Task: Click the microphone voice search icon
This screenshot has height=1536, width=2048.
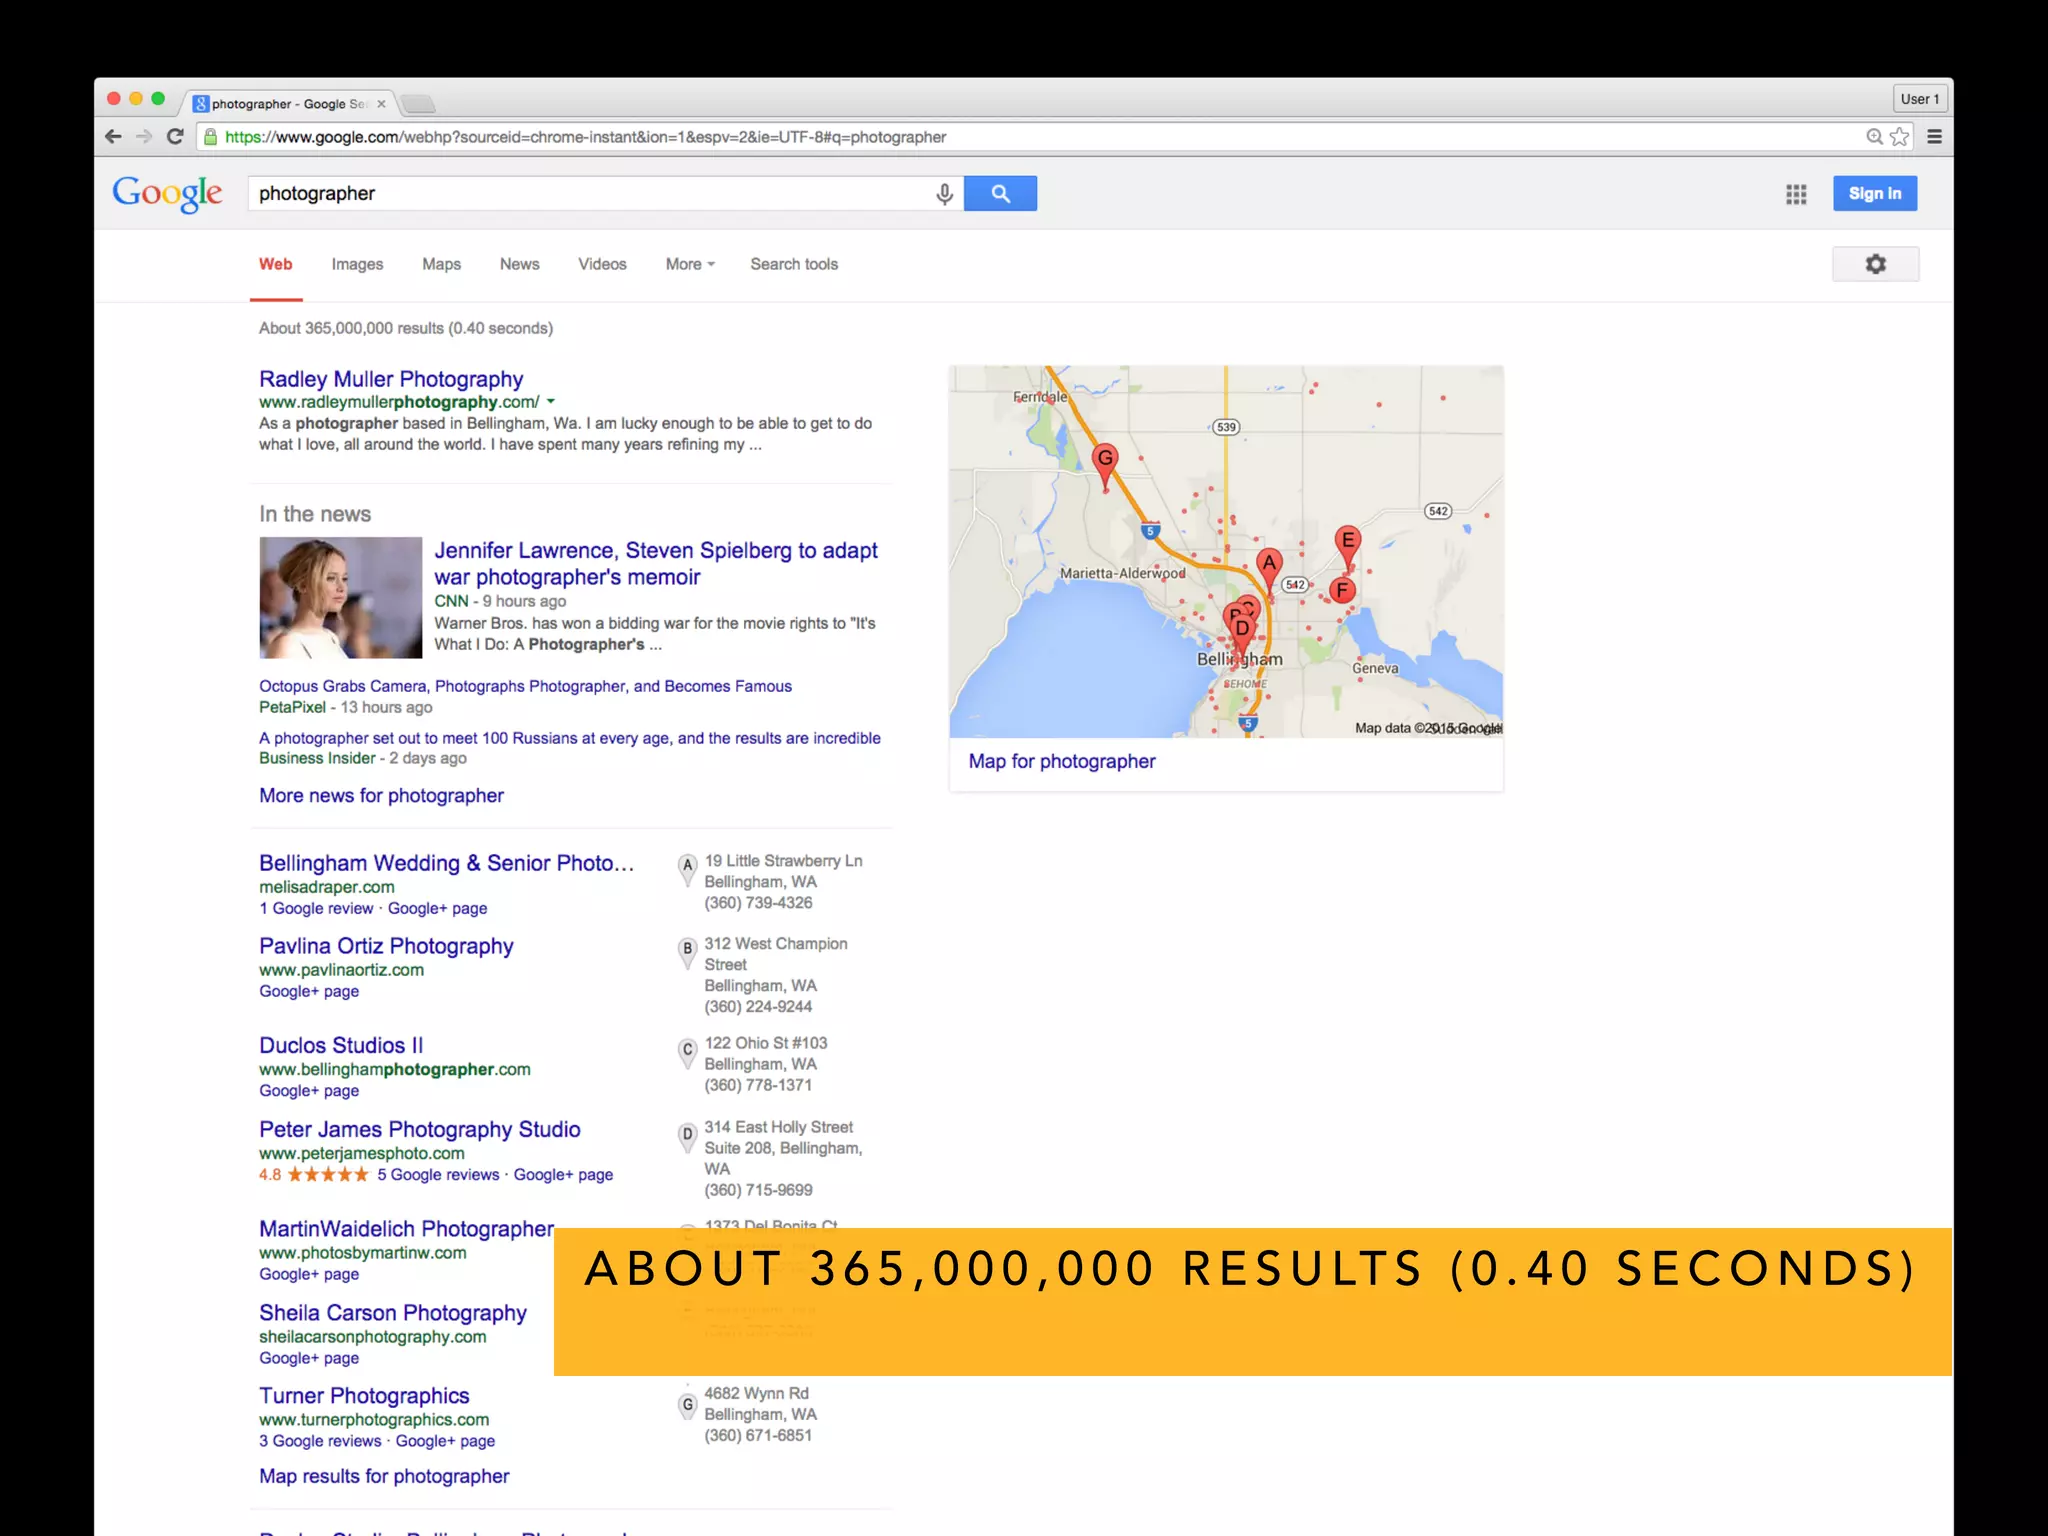Action: pyautogui.click(x=944, y=194)
